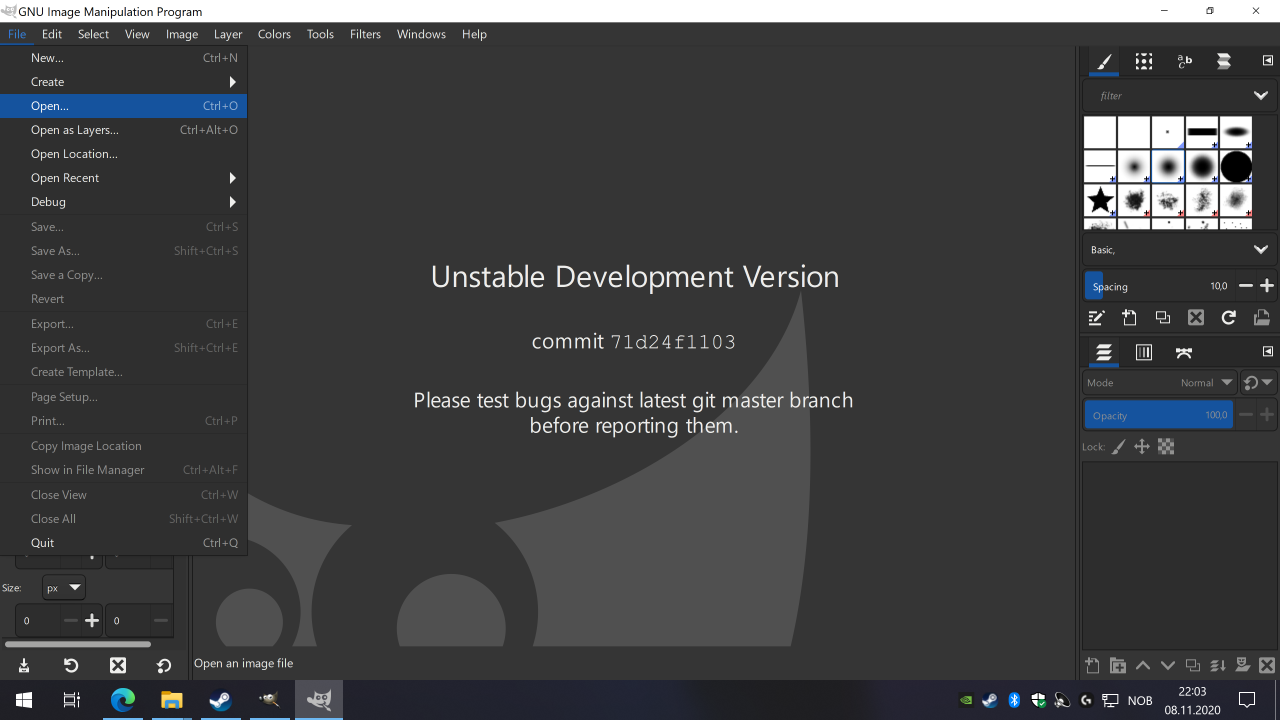Open the Size unit 'px' dropdown
The image size is (1280, 720).
[63, 588]
